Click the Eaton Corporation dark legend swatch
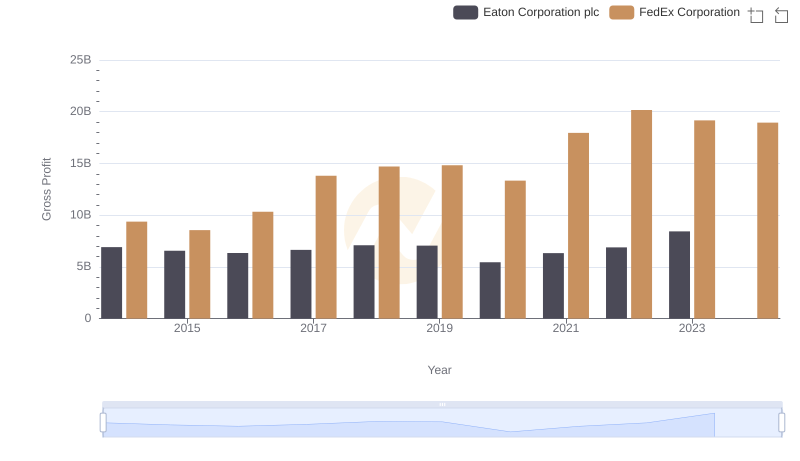 click(465, 12)
